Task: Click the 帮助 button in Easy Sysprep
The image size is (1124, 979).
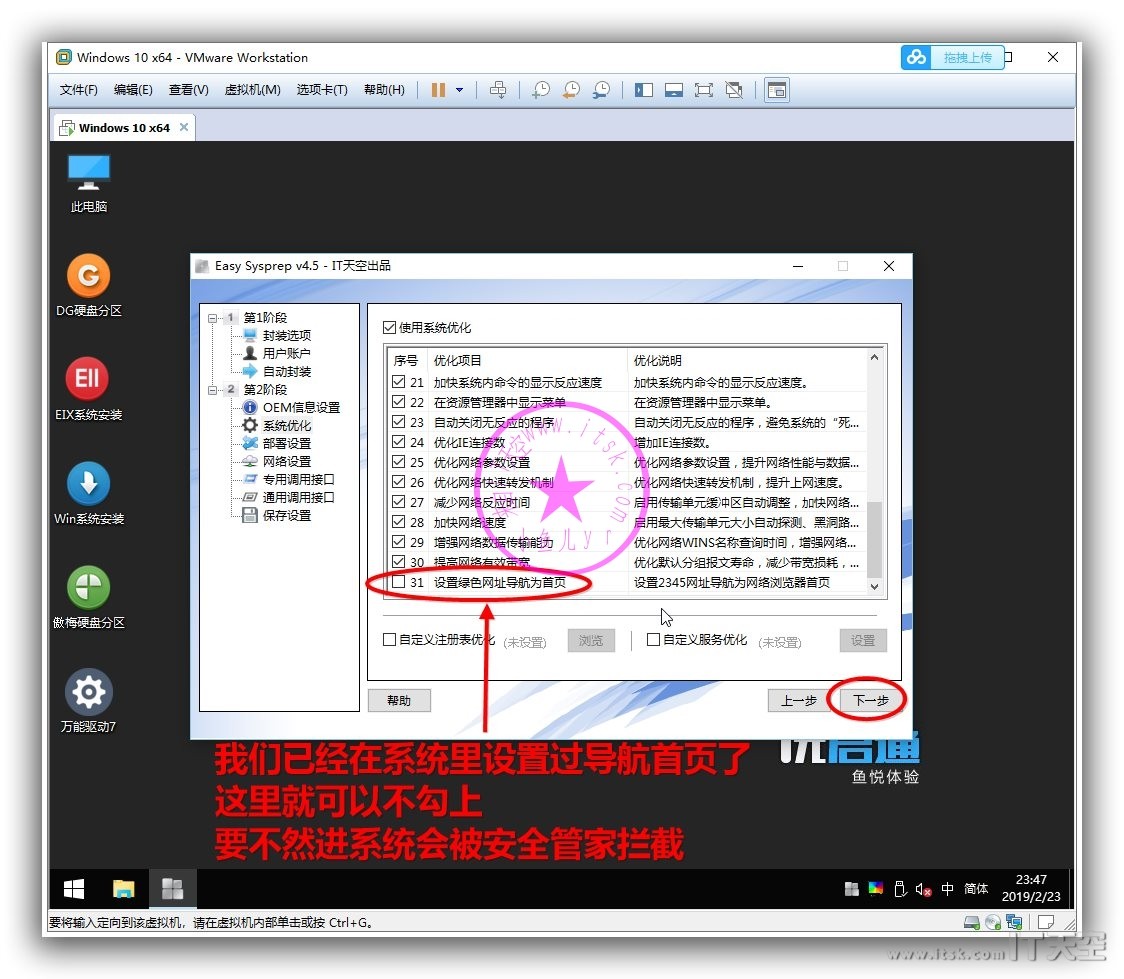Action: point(399,700)
